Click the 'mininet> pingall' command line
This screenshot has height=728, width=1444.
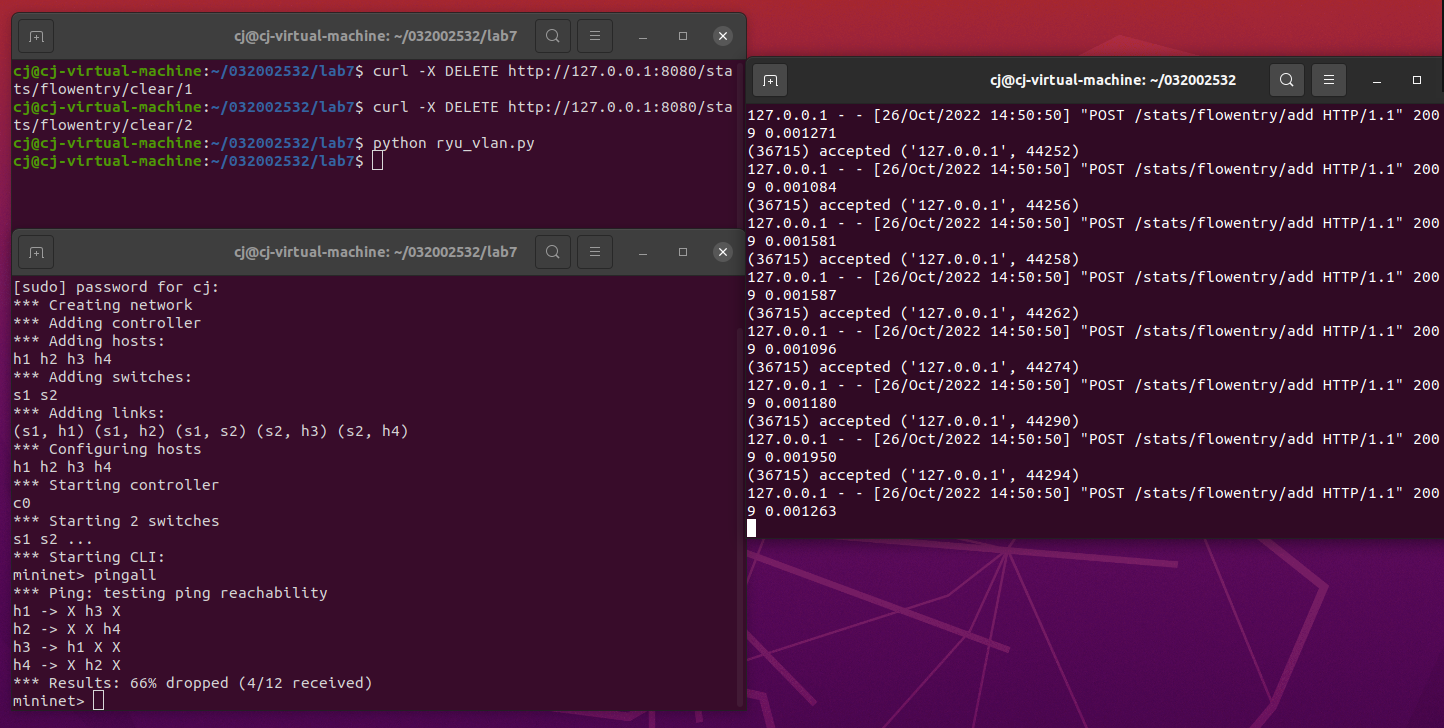(x=85, y=575)
